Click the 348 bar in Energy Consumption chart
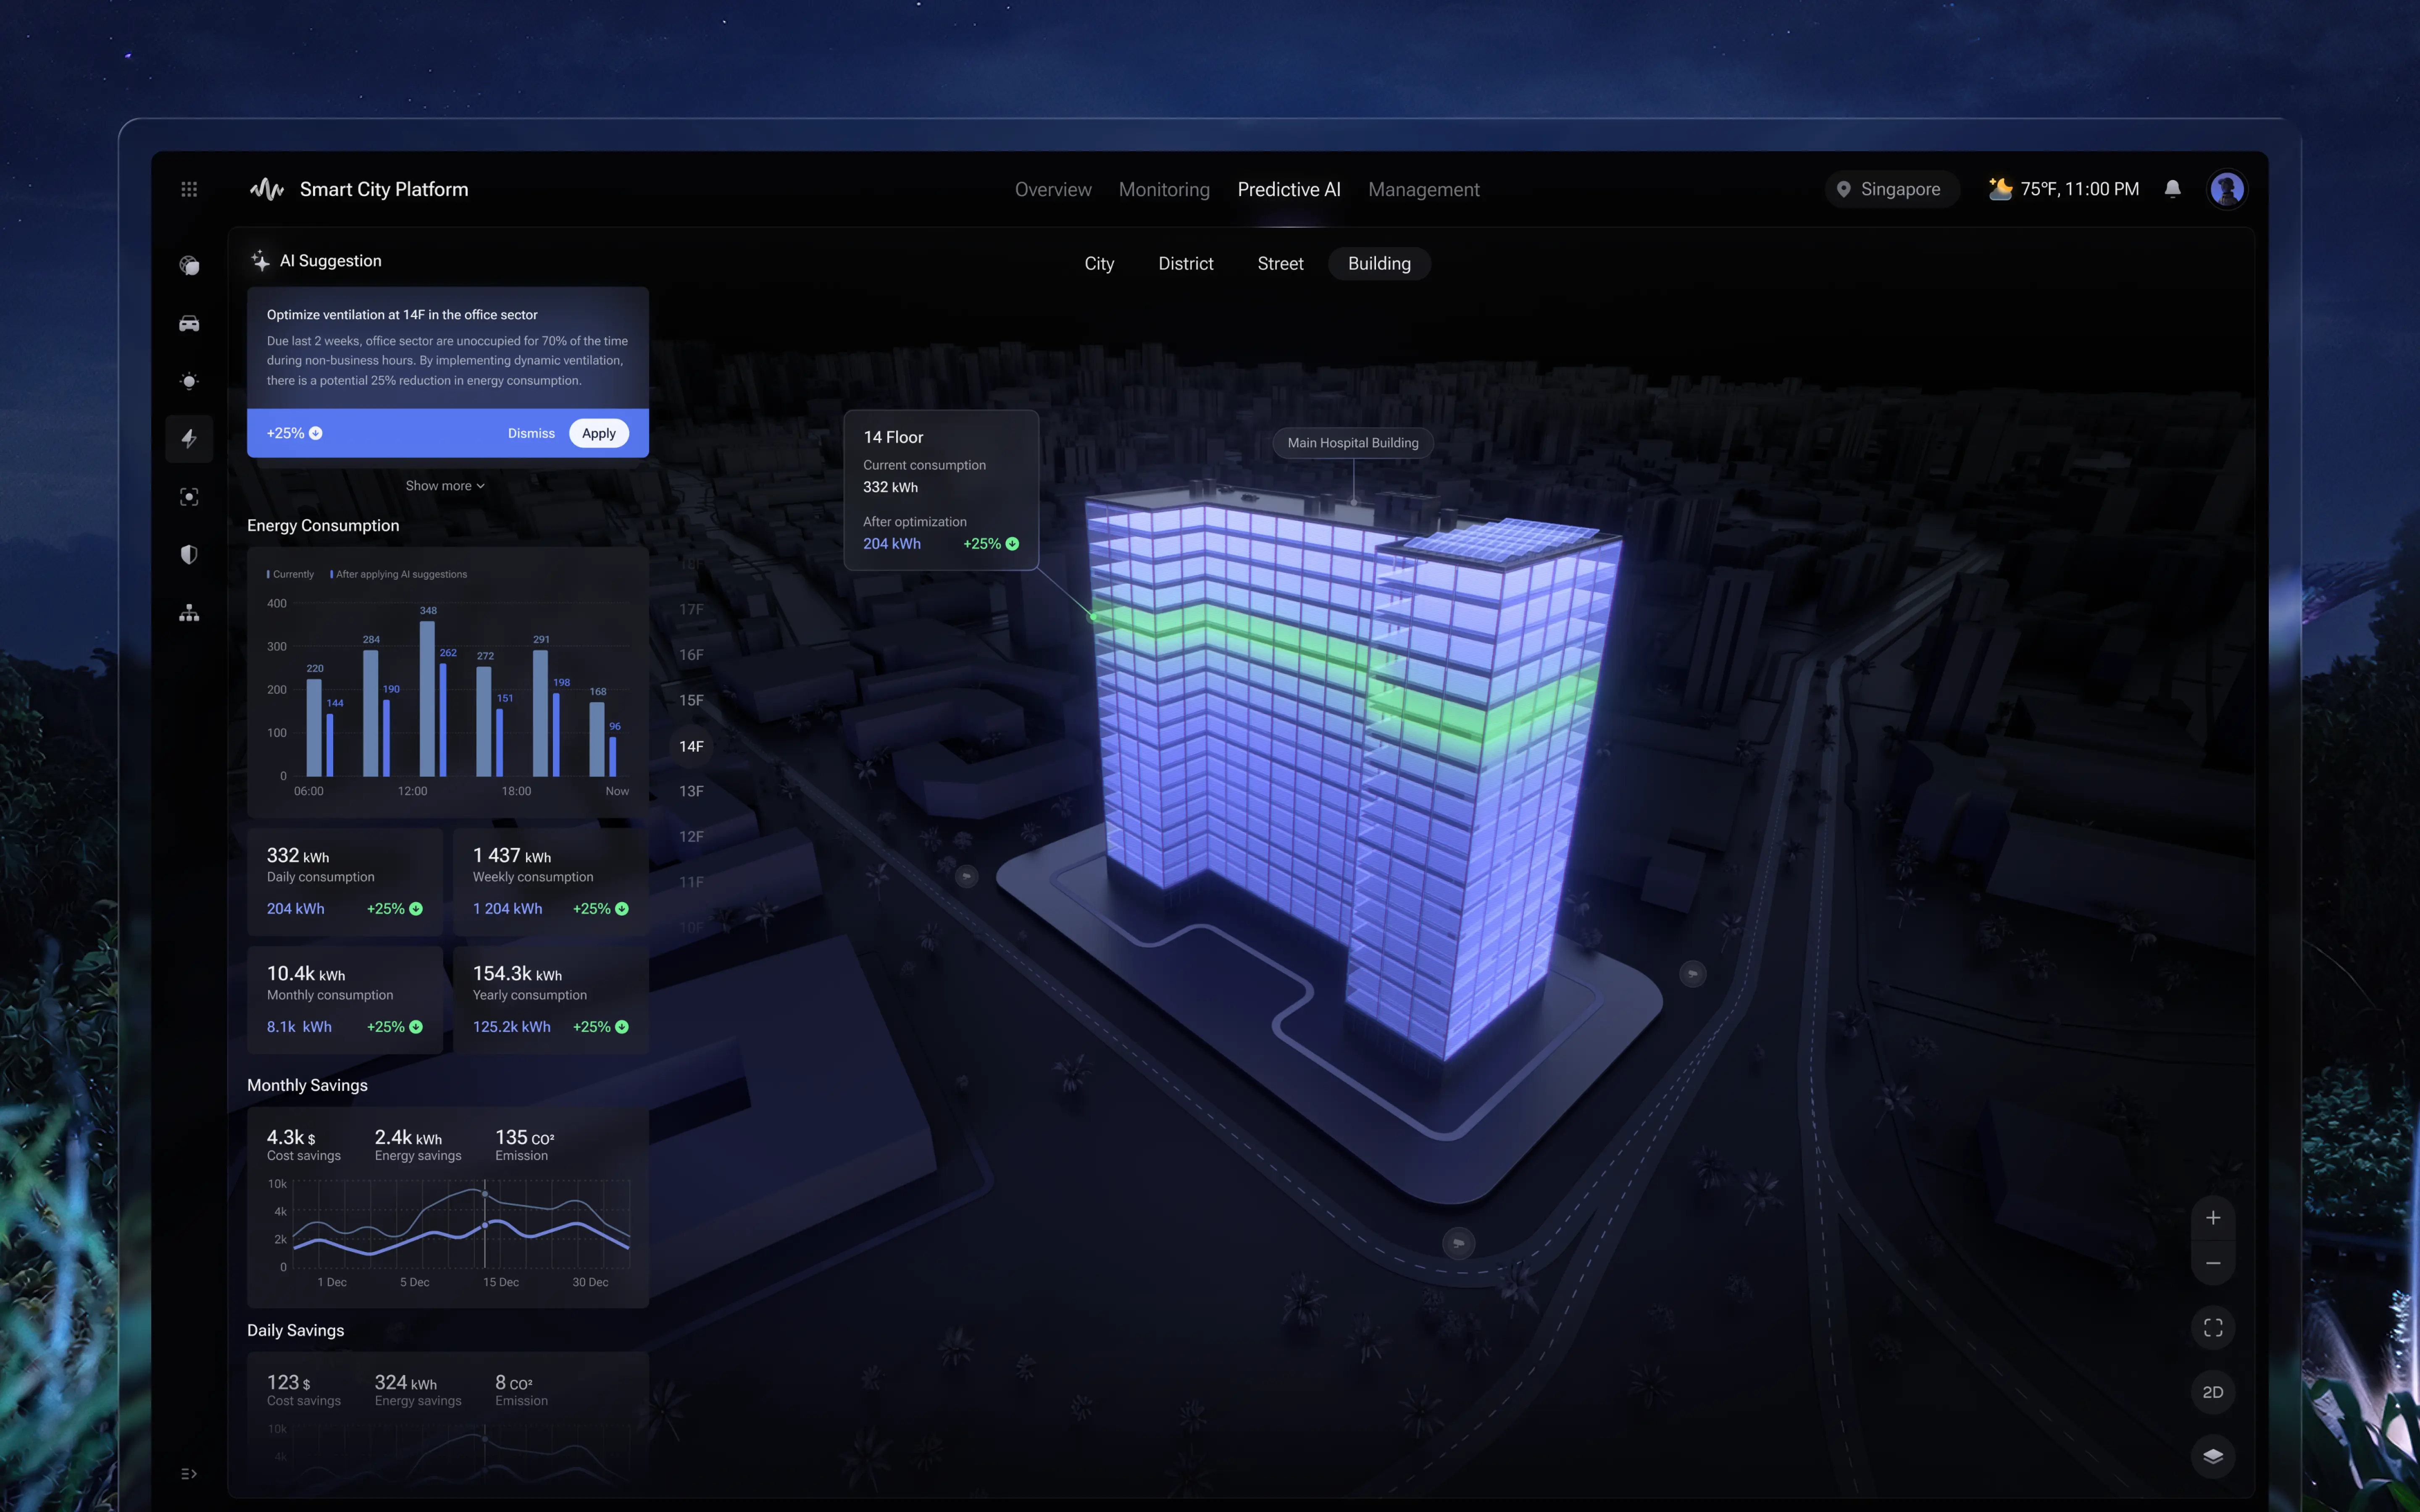Image resolution: width=2420 pixels, height=1512 pixels. click(427, 698)
